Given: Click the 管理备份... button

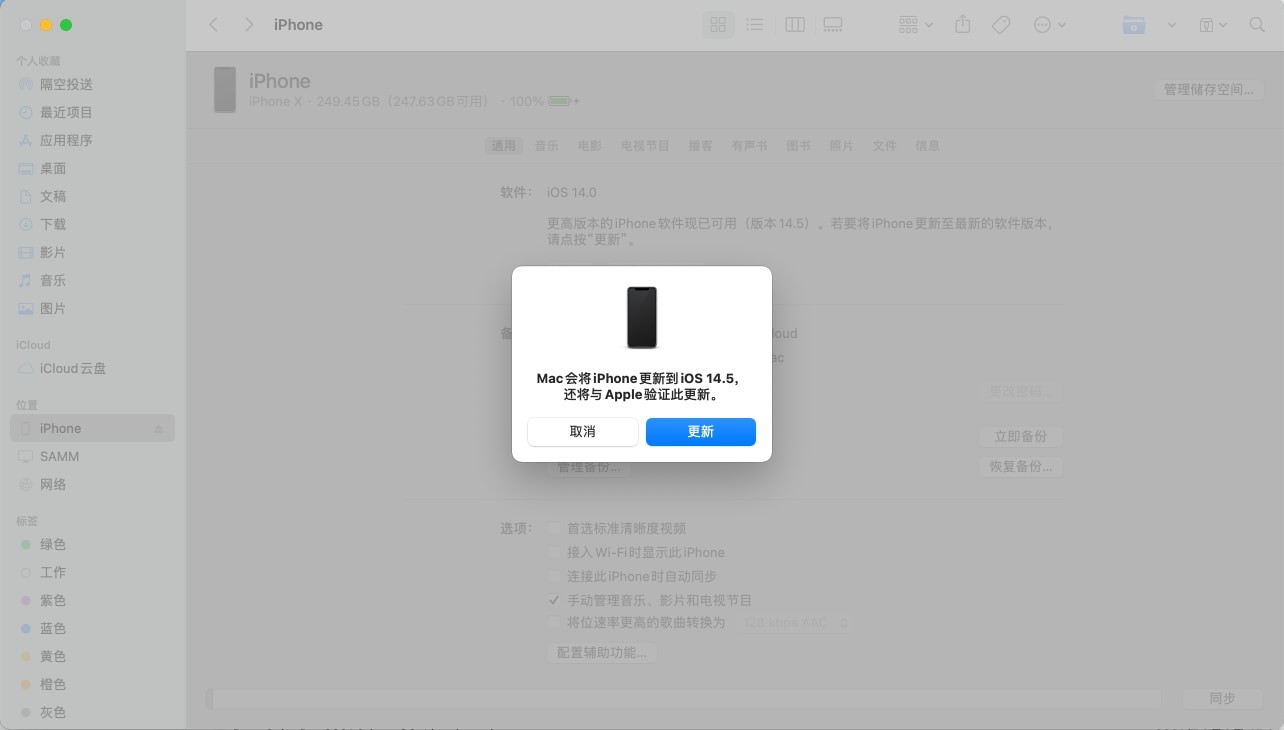Looking at the screenshot, I should point(588,467).
